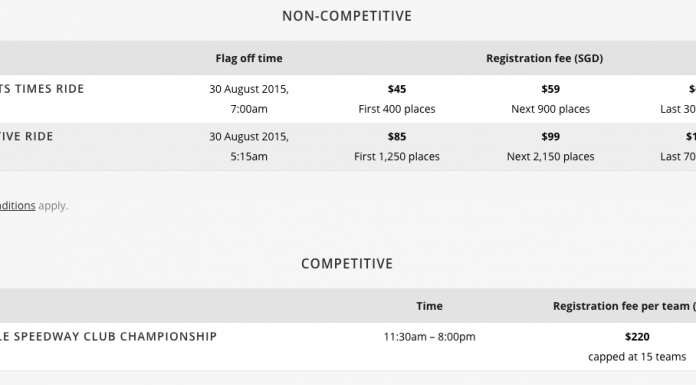The width and height of the screenshot is (696, 385).
Task: Select the $85 ride price
Action: (397, 136)
